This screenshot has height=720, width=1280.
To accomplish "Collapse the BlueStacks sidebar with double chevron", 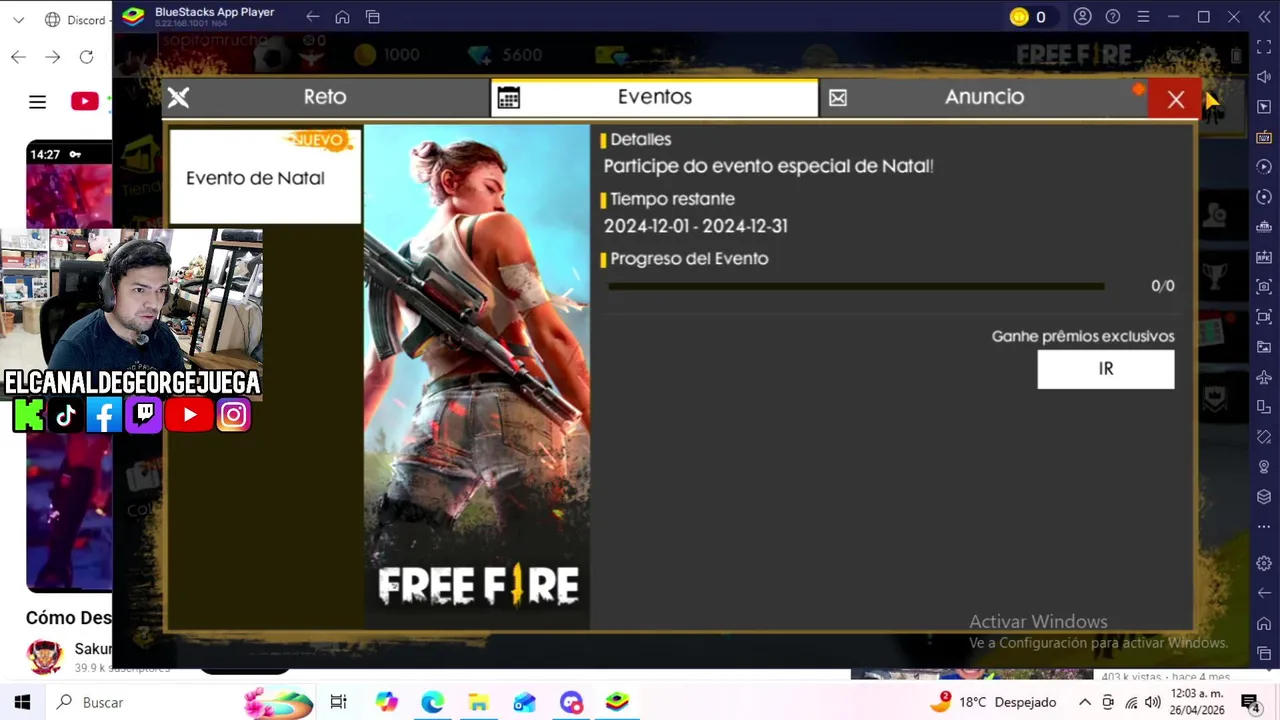I will pyautogui.click(x=1264, y=17).
